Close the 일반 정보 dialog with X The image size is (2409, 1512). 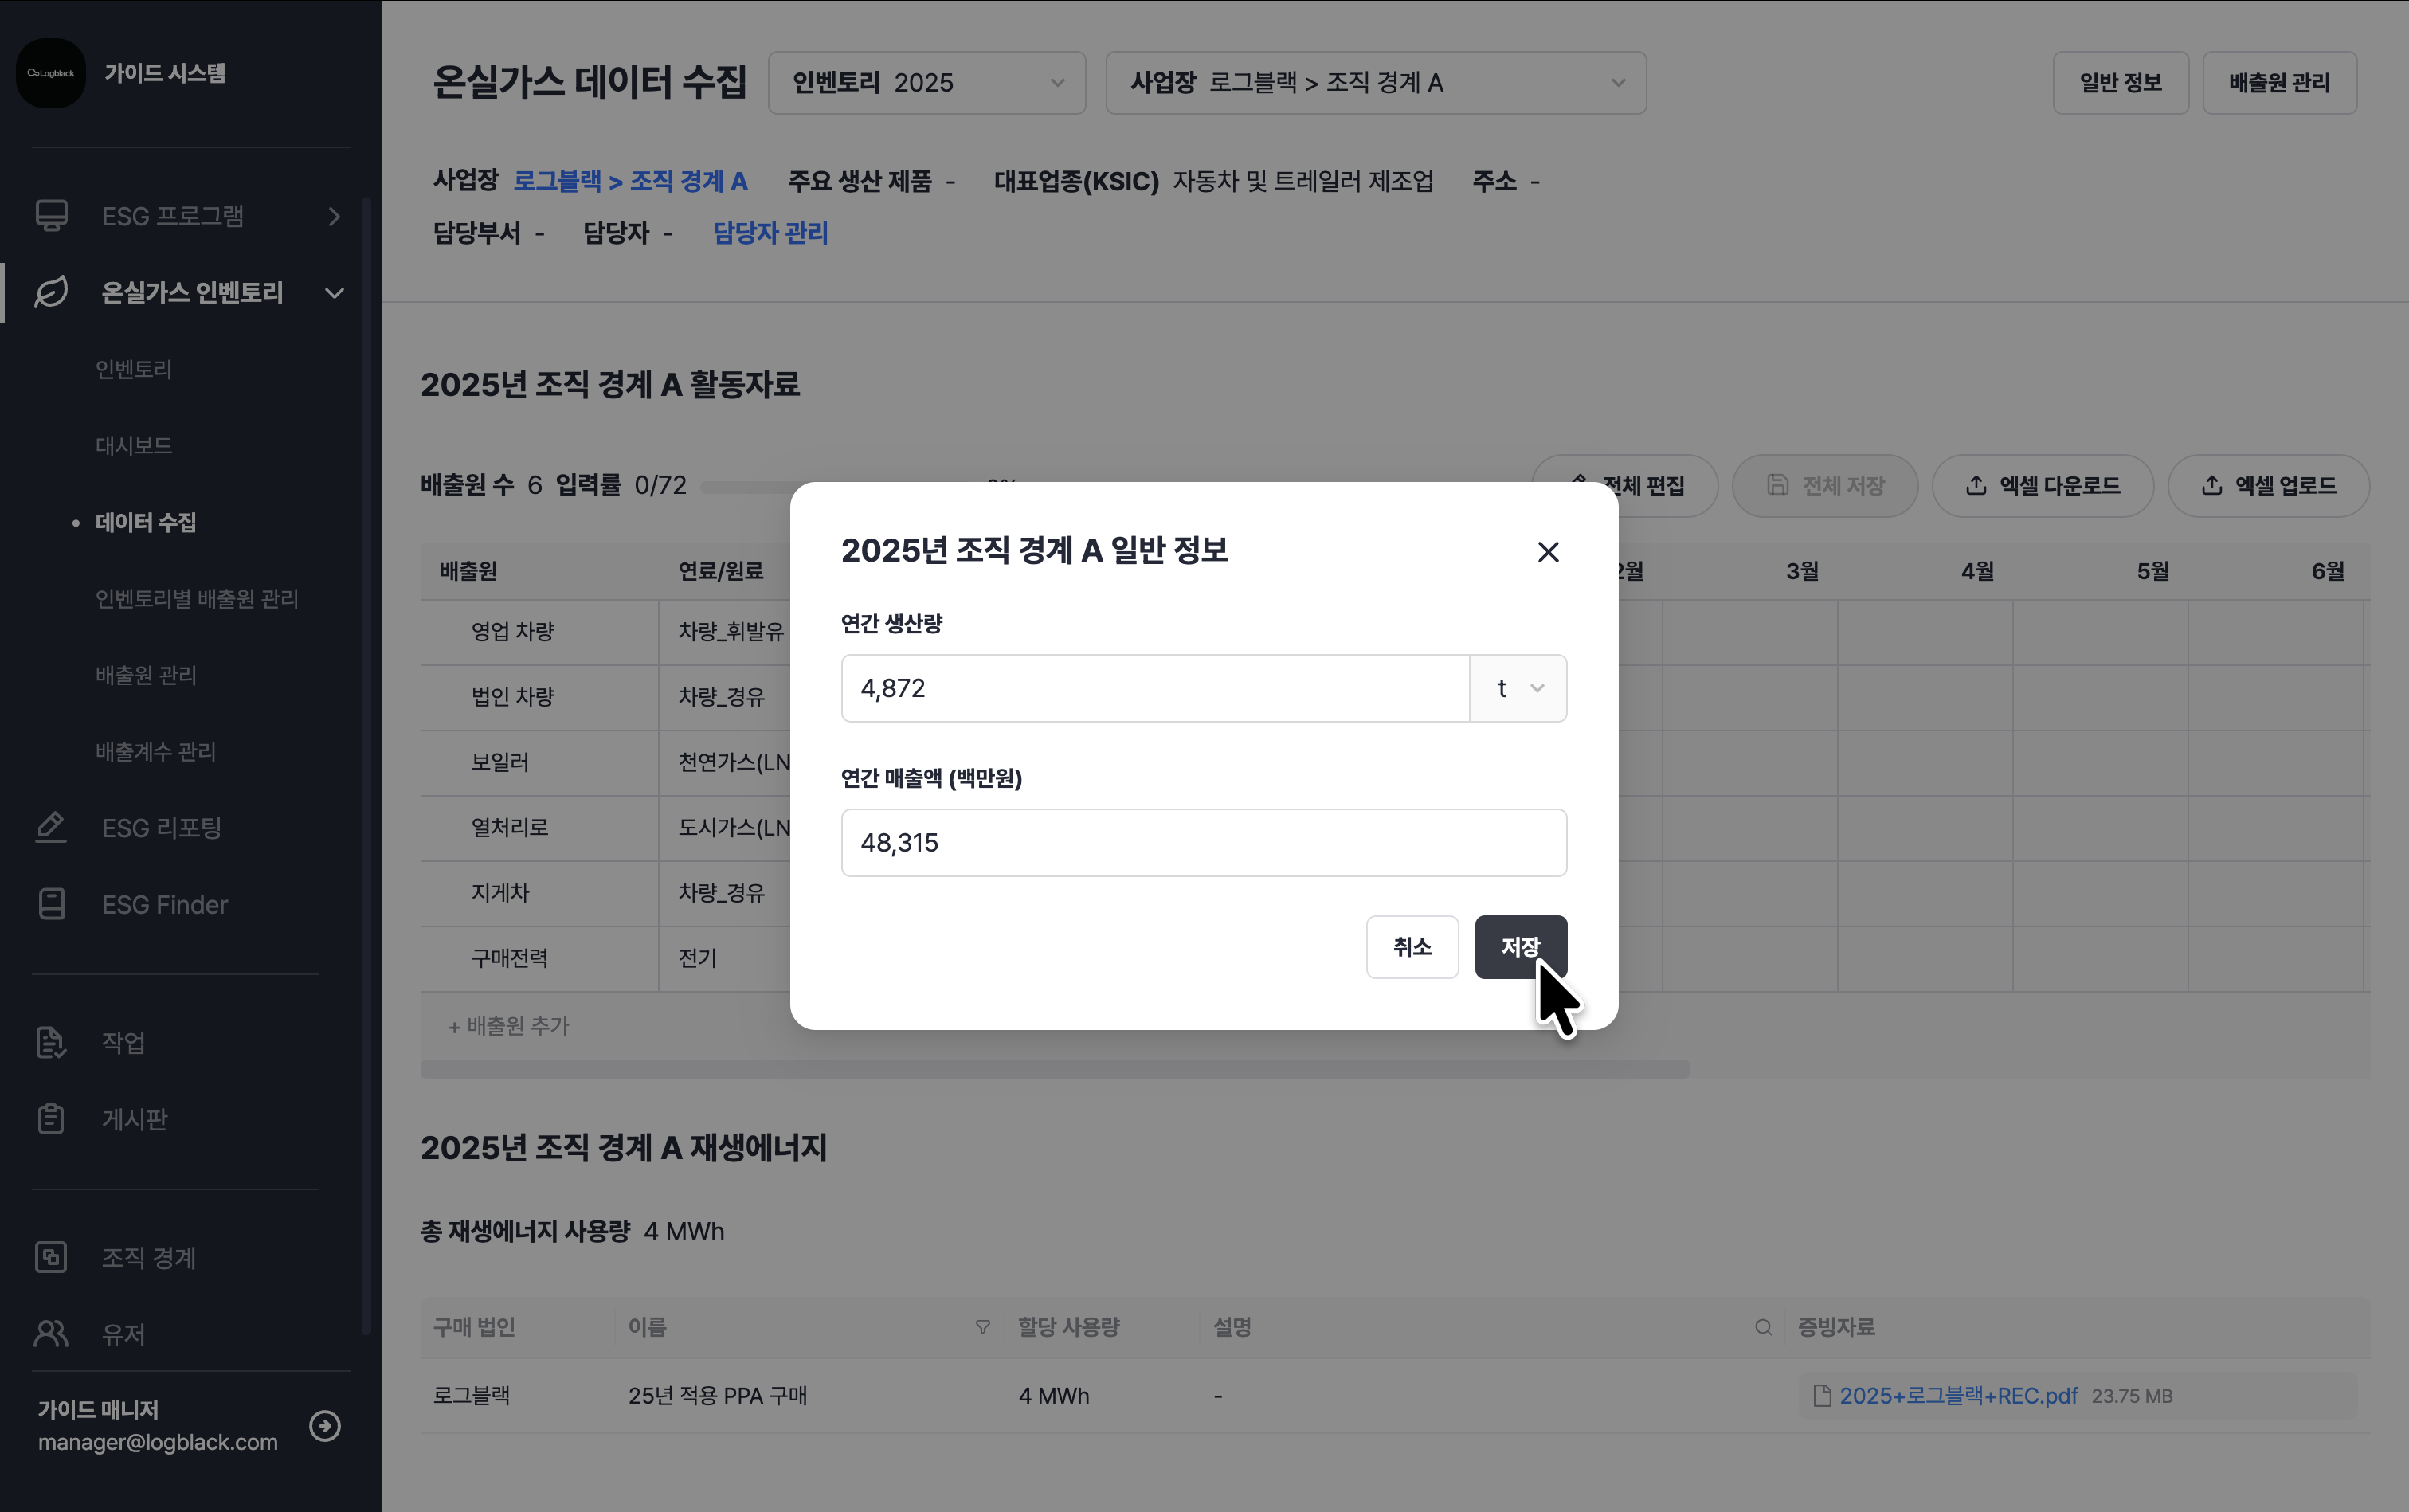tap(1548, 552)
